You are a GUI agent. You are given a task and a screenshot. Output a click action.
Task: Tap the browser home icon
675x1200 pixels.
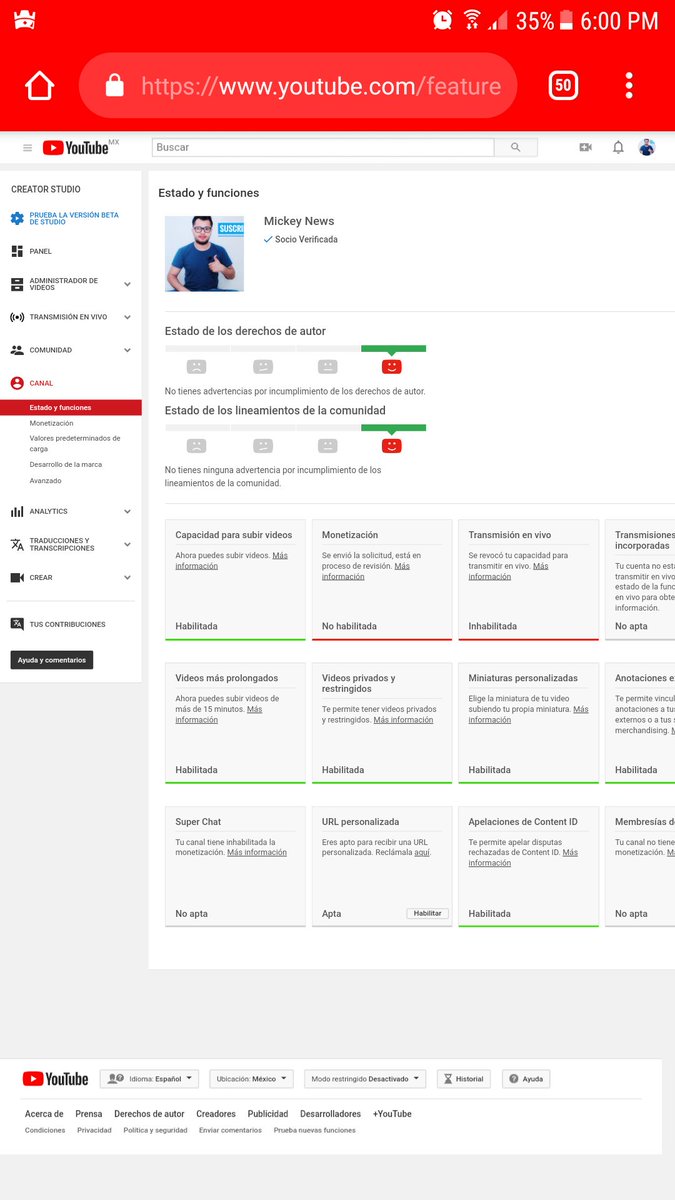coord(40,86)
